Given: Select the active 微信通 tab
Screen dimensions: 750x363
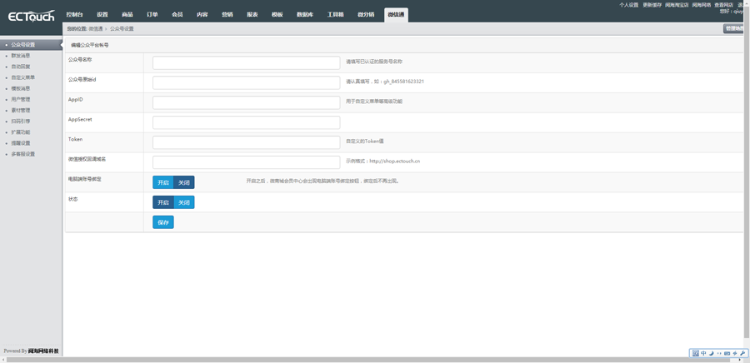Looking at the screenshot, I should 396,15.
